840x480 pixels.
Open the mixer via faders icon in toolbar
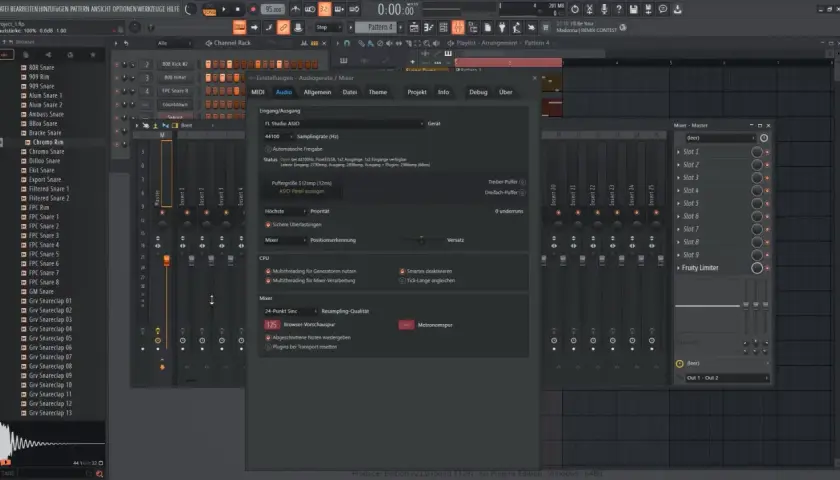[x=458, y=27]
